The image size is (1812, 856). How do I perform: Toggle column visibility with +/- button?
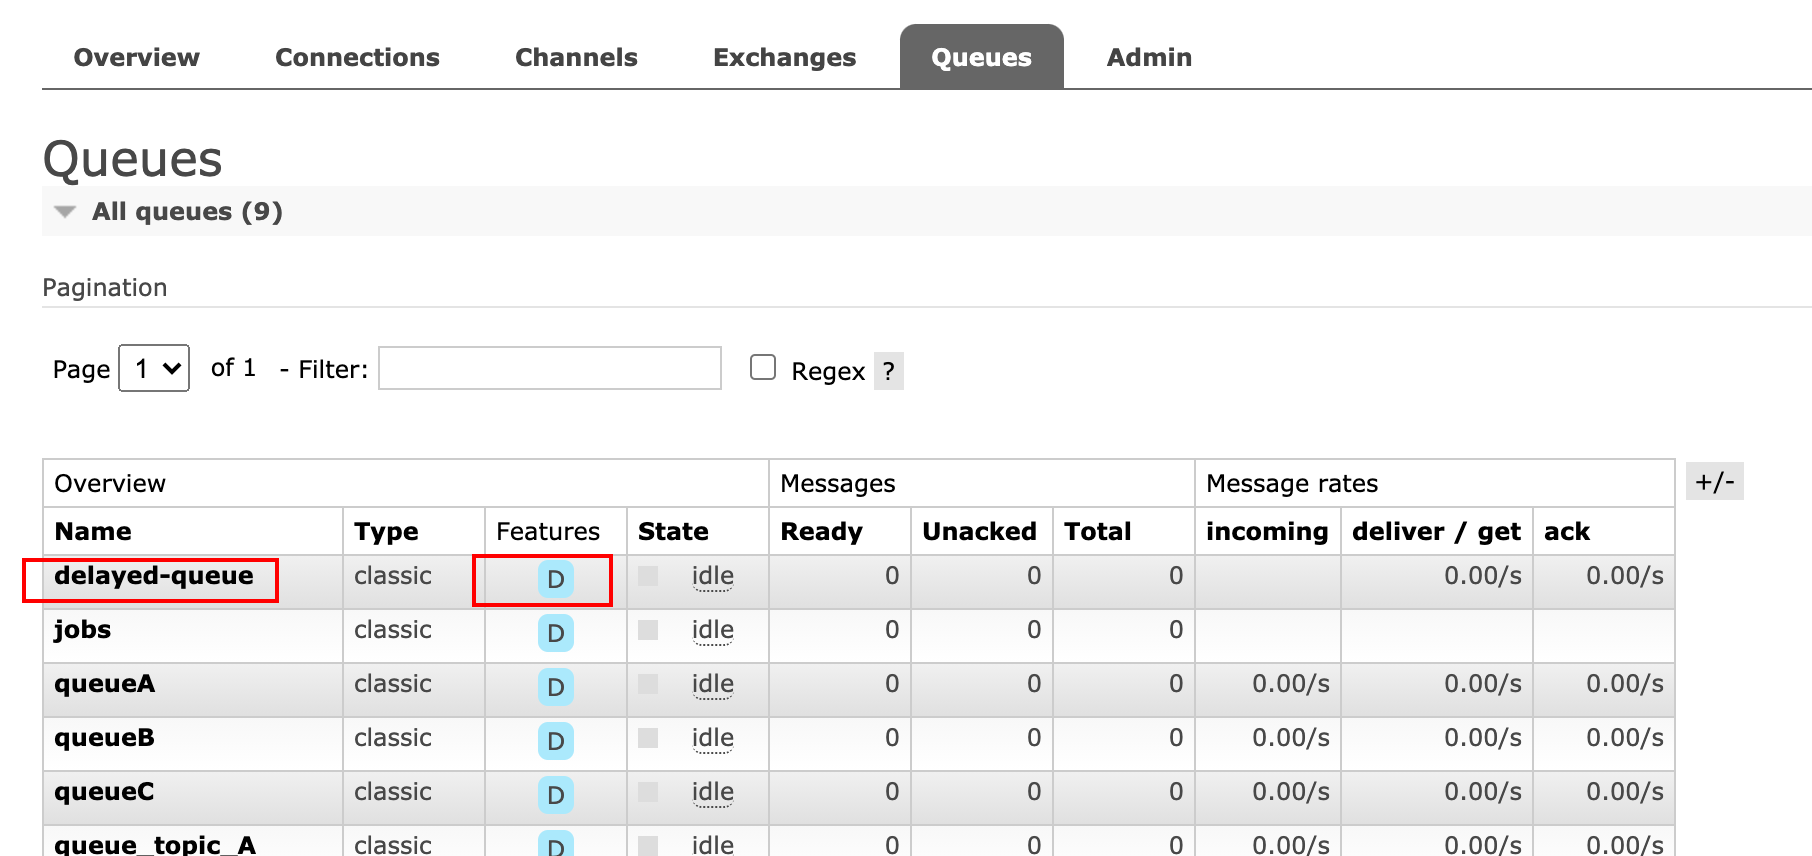1714,482
